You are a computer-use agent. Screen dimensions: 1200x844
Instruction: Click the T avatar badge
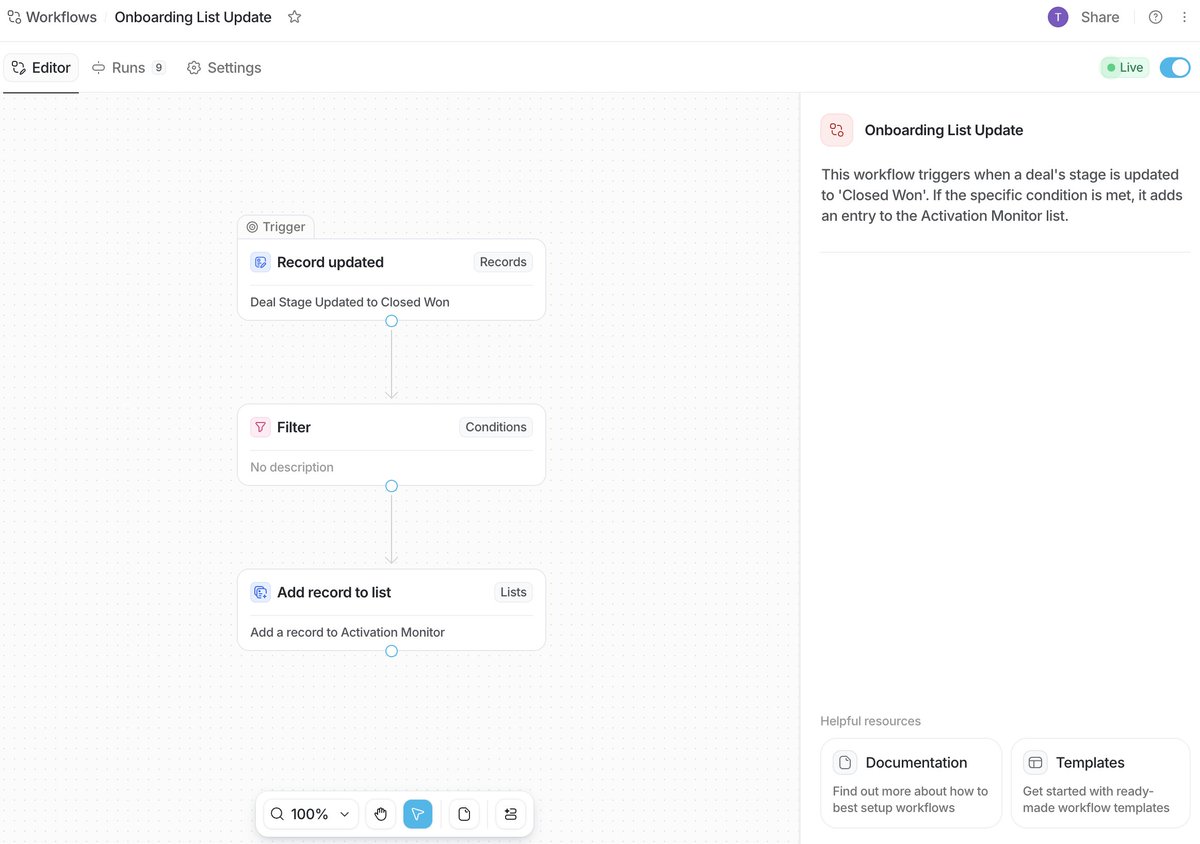pyautogui.click(x=1058, y=16)
